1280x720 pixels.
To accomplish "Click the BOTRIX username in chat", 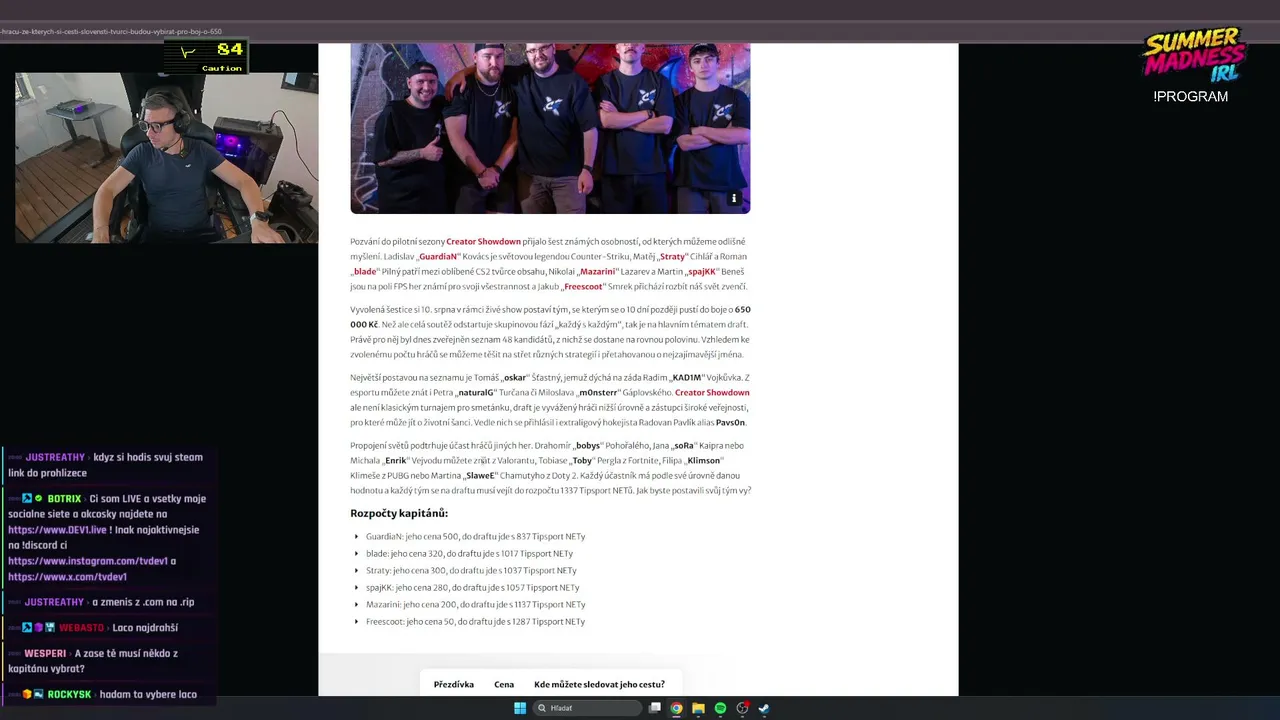I will [64, 499].
